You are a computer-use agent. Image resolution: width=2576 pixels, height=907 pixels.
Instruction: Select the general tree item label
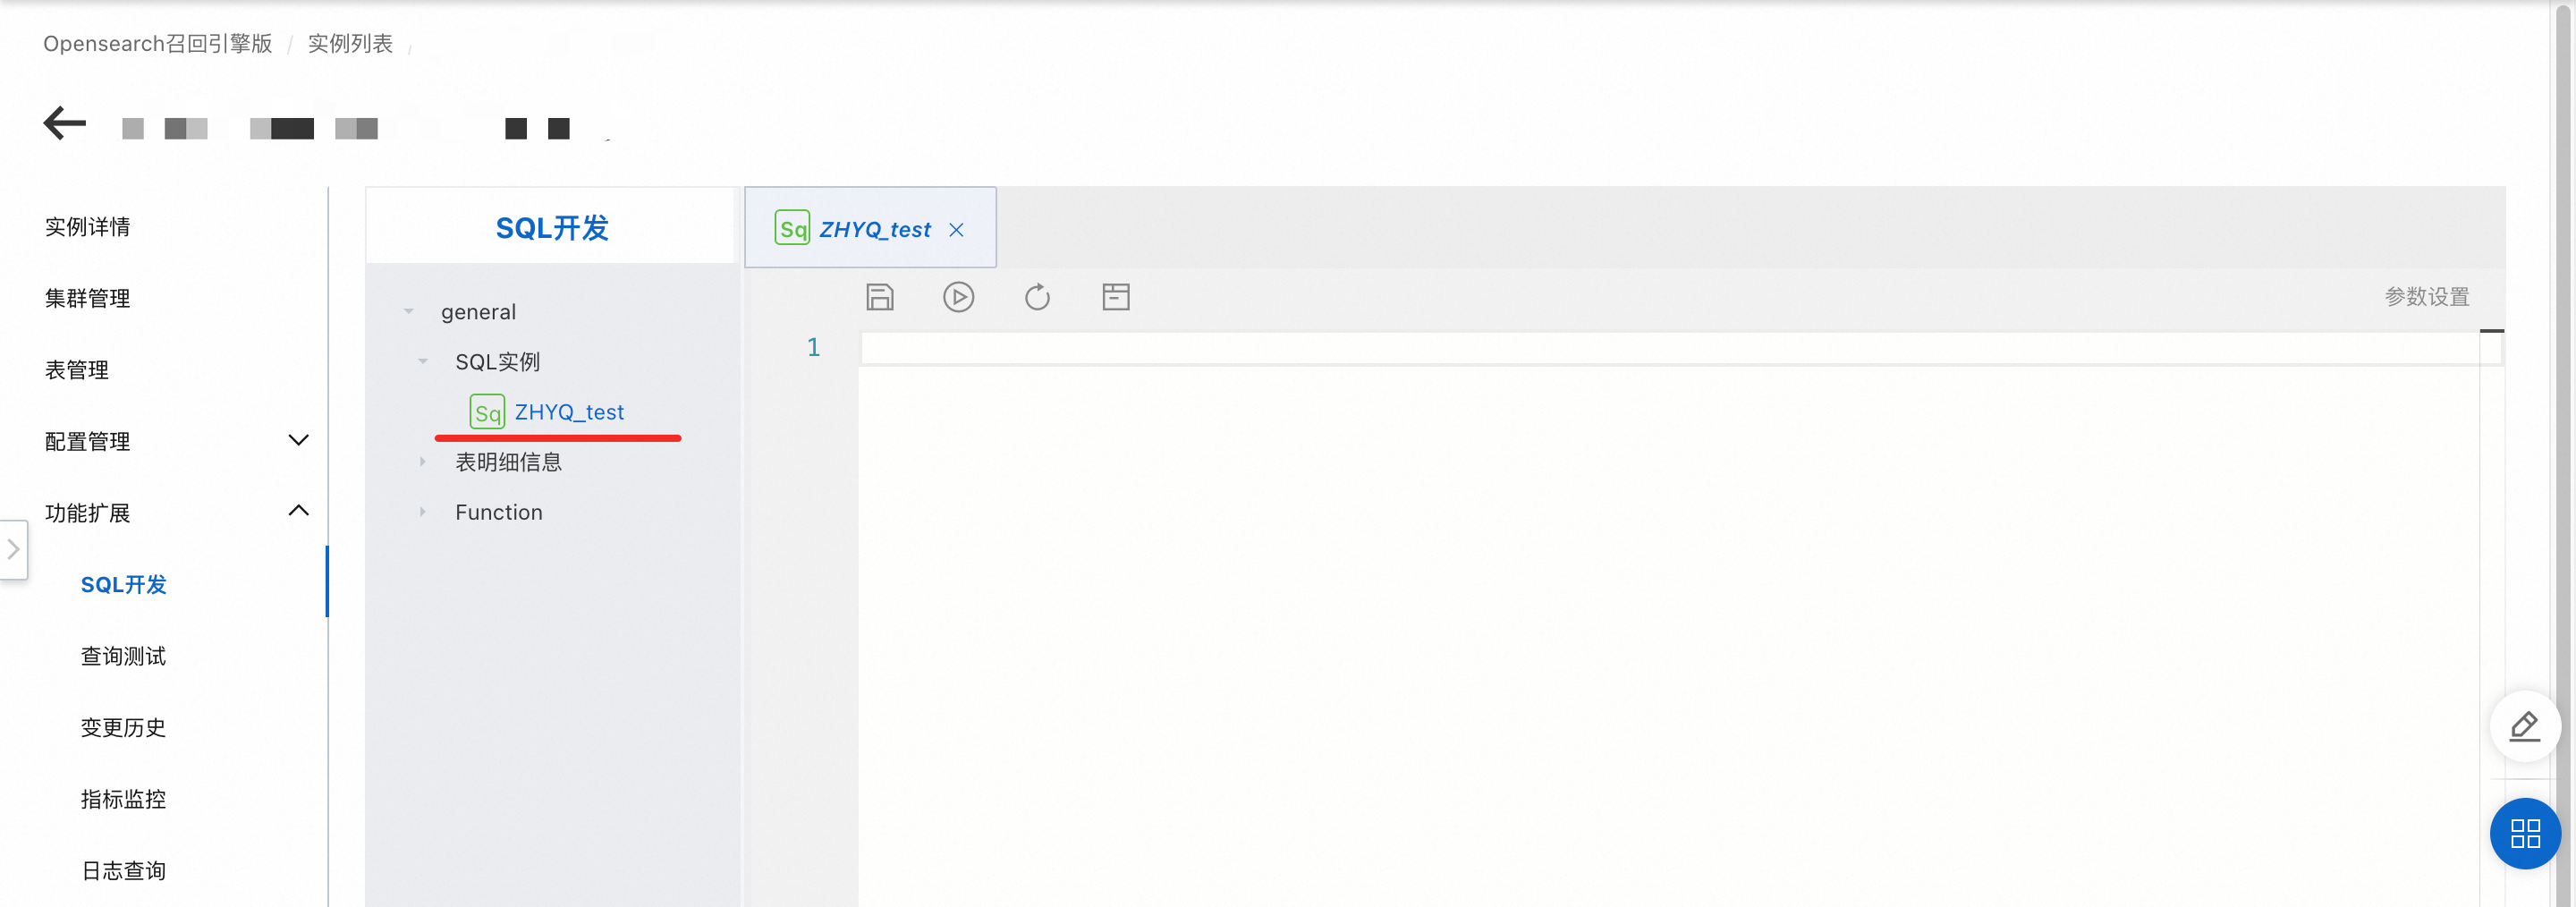[x=479, y=312]
